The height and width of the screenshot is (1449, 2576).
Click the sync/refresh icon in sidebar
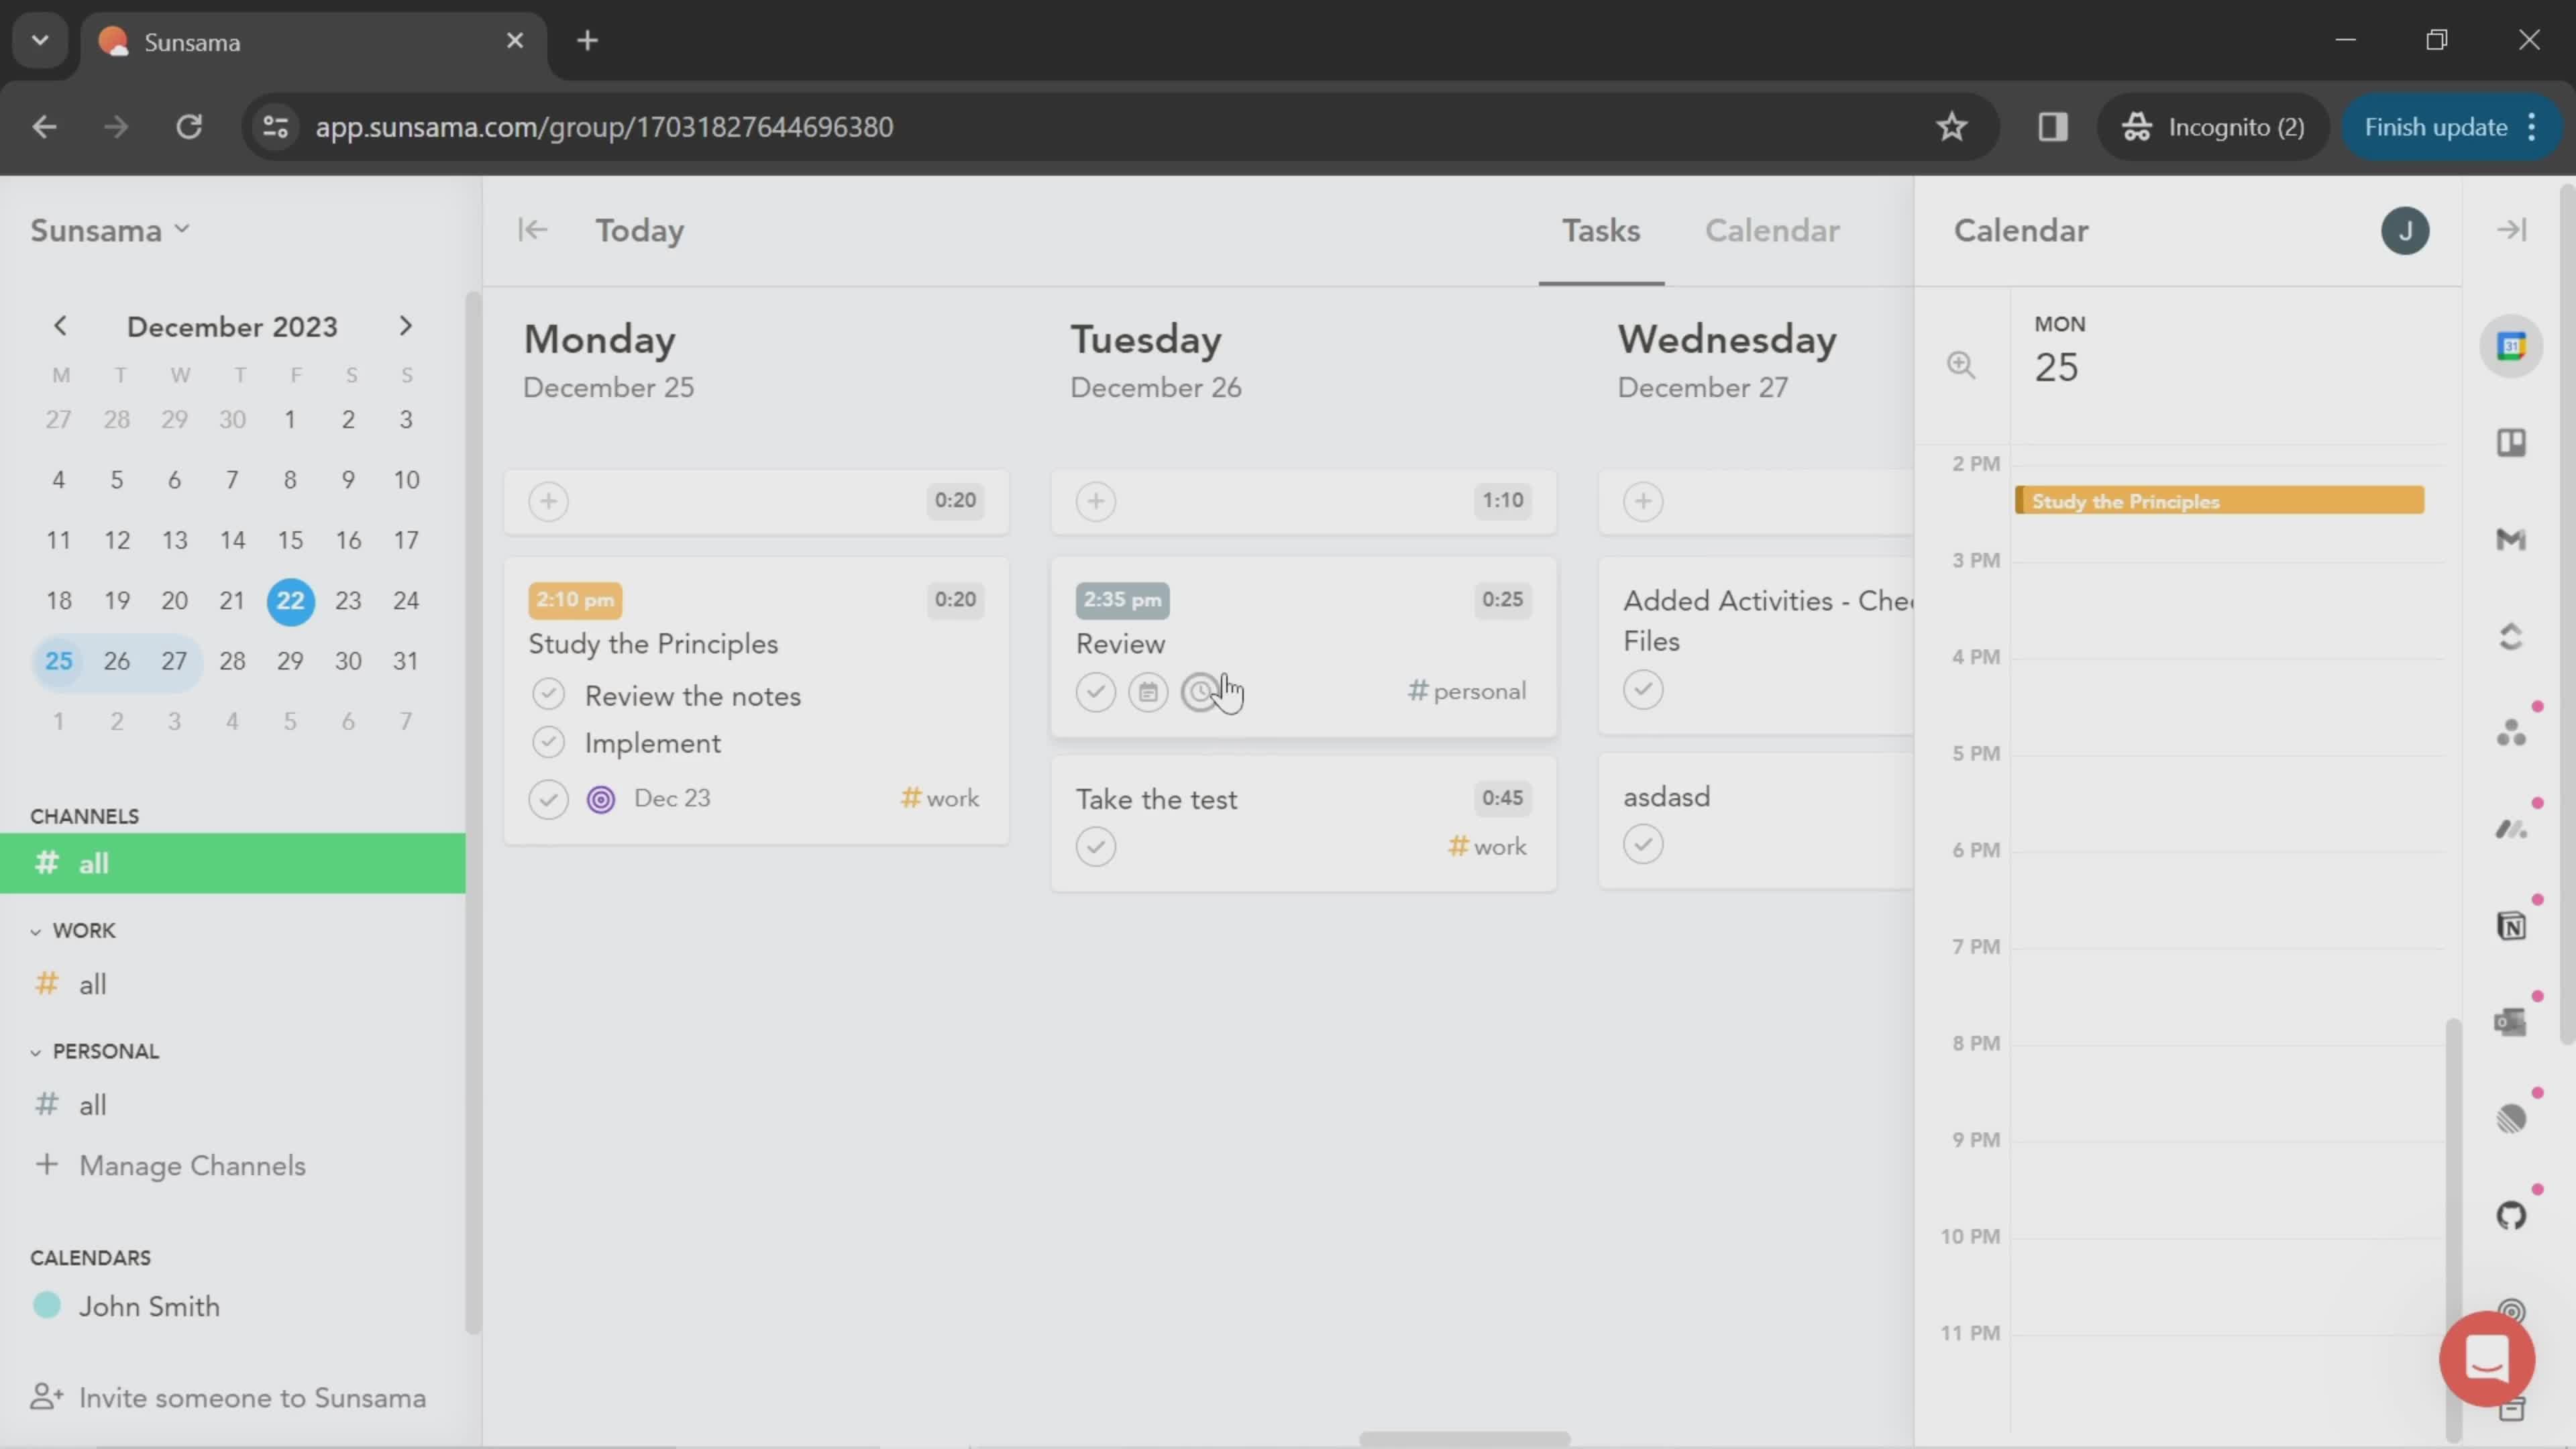[2510, 633]
